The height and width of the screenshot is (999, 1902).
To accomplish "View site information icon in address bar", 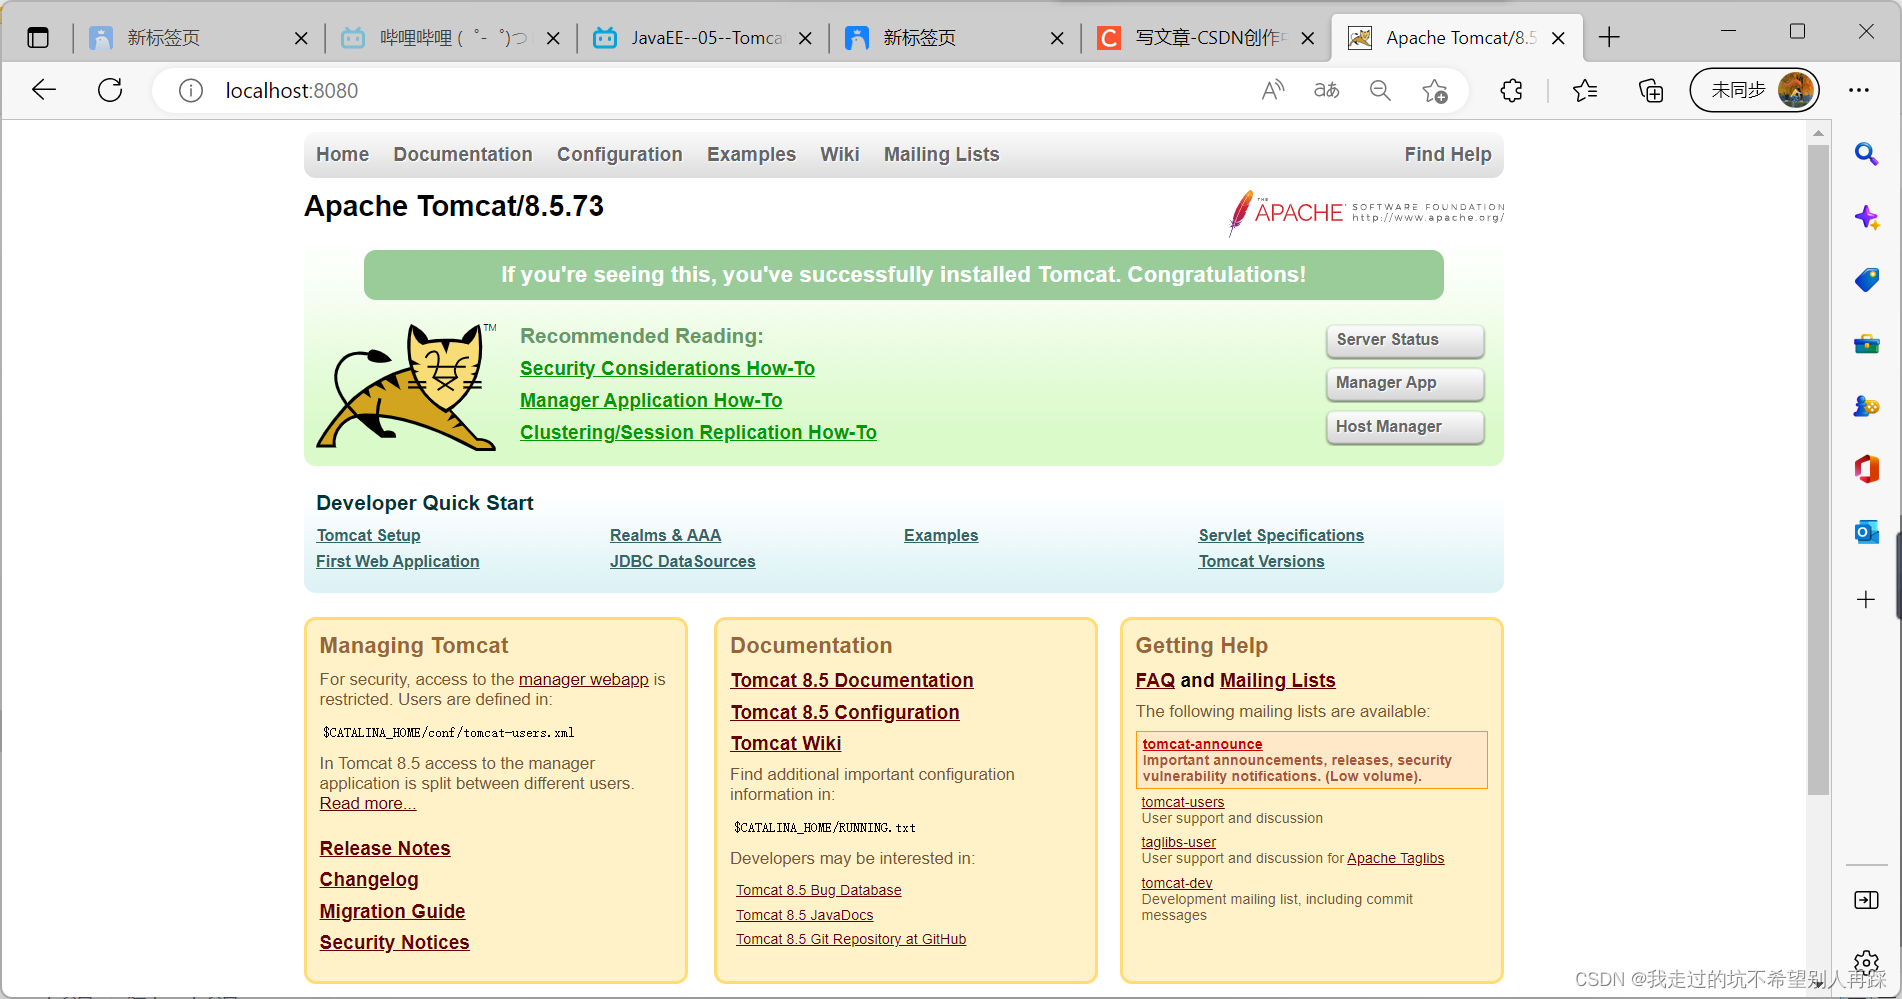I will tap(191, 91).
